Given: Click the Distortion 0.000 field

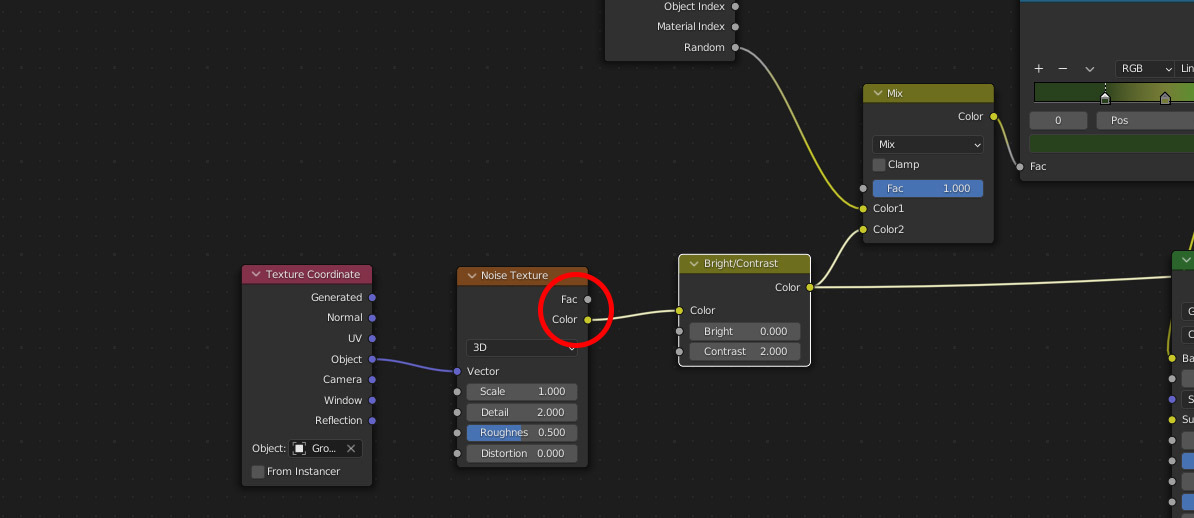Looking at the screenshot, I should pyautogui.click(x=522, y=453).
